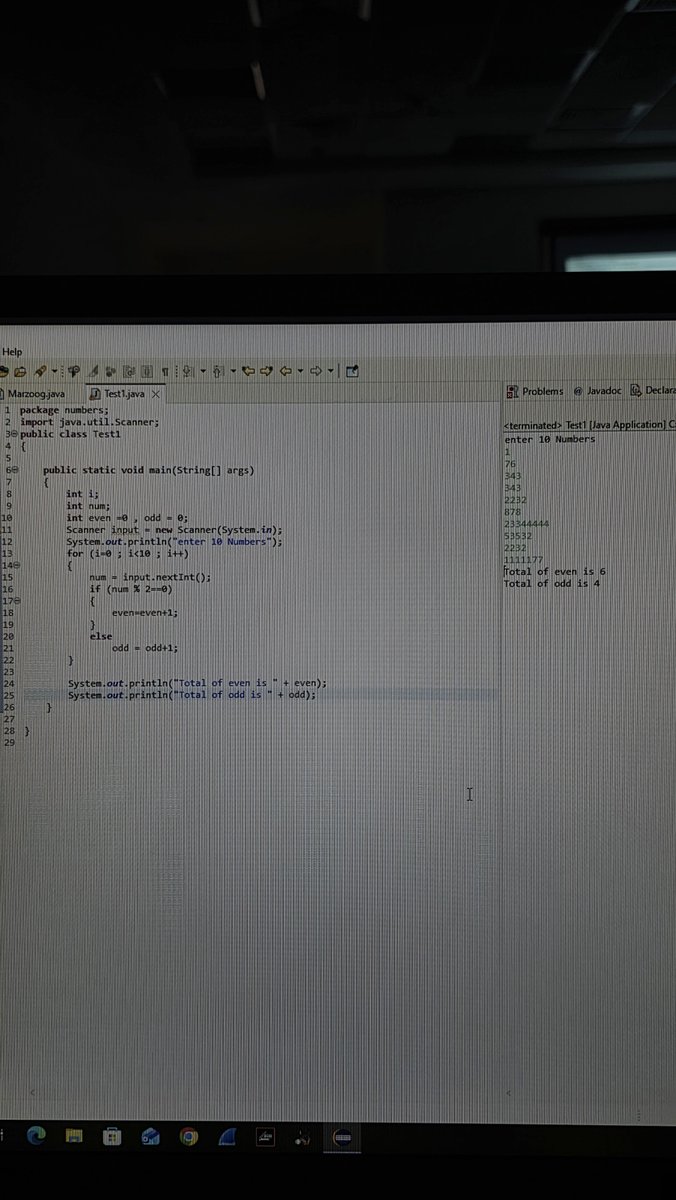Click console input value 1111177
Image resolution: width=676 pixels, height=1200 pixels.
pos(524,559)
